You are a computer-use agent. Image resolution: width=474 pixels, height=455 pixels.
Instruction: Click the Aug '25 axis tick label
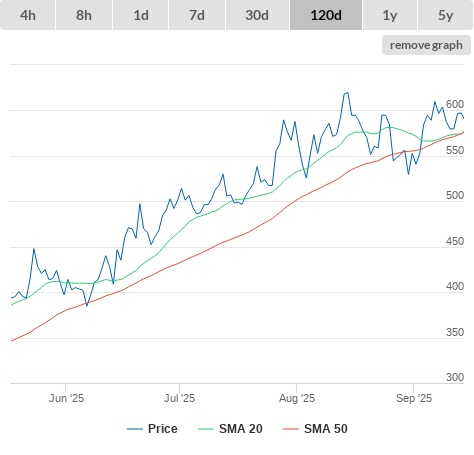pos(297,398)
